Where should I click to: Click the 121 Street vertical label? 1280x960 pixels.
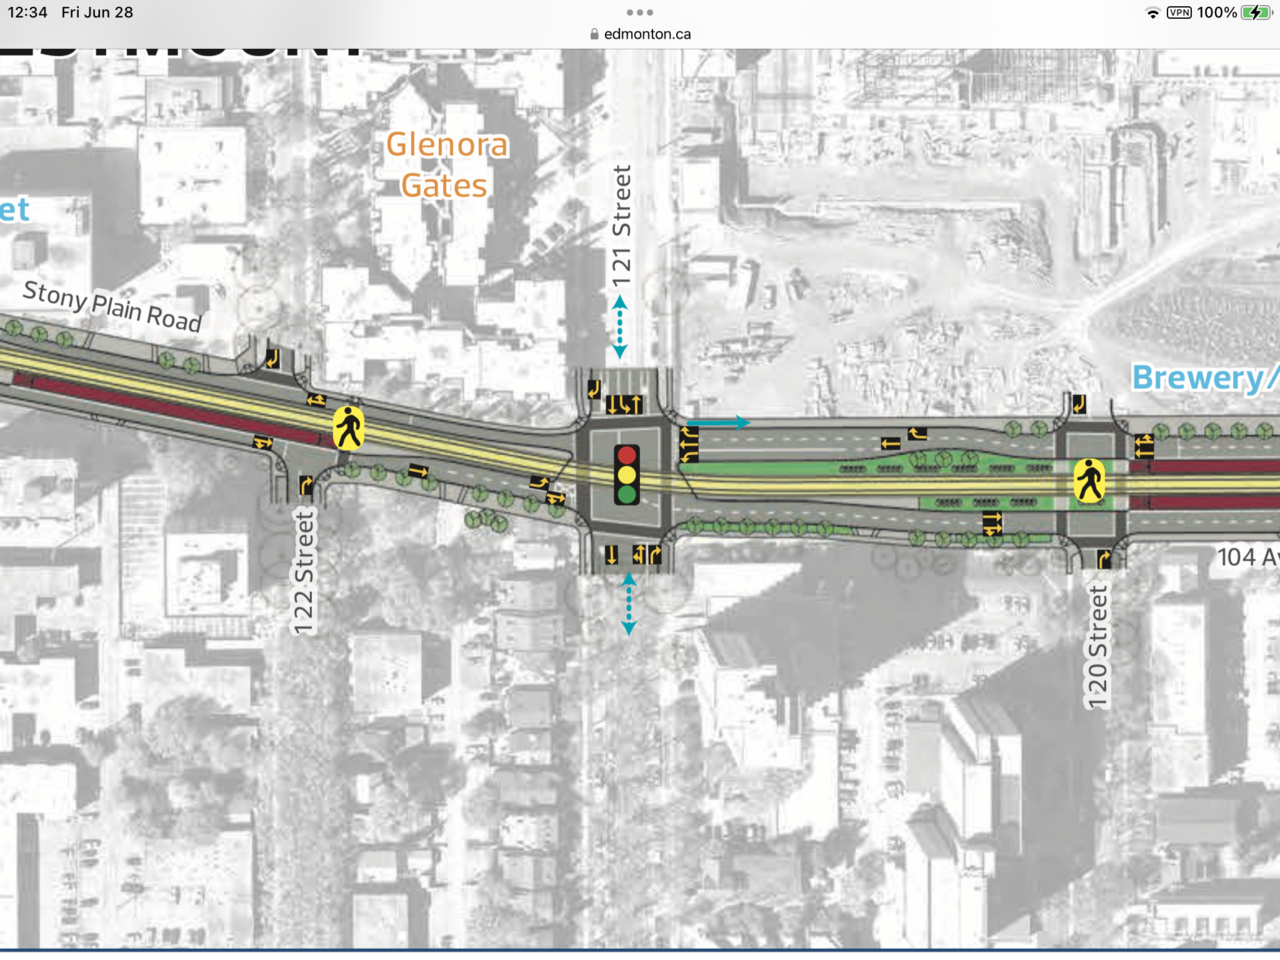click(622, 226)
